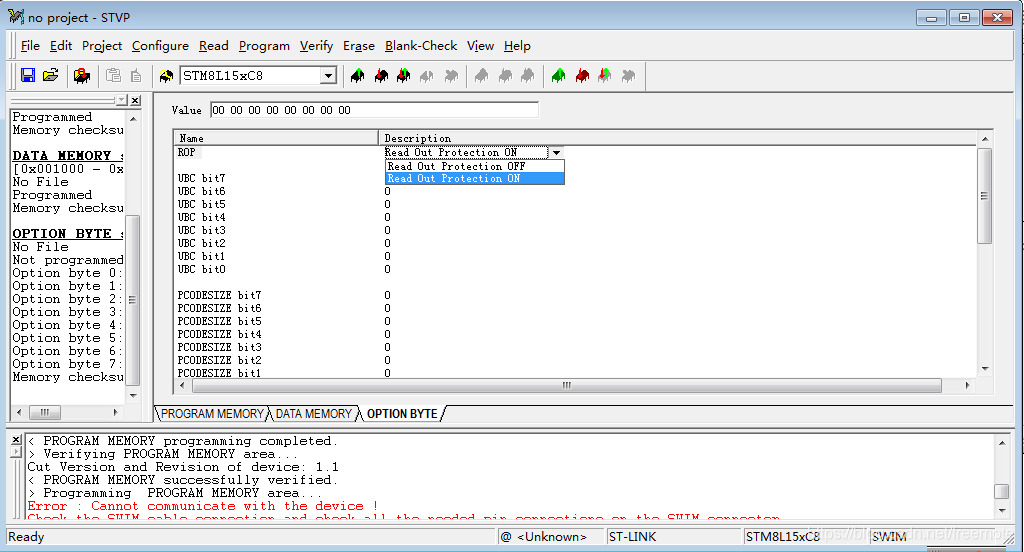Screen dimensions: 1024x552
Task: Open the Blank-Check menu
Action: tap(420, 46)
